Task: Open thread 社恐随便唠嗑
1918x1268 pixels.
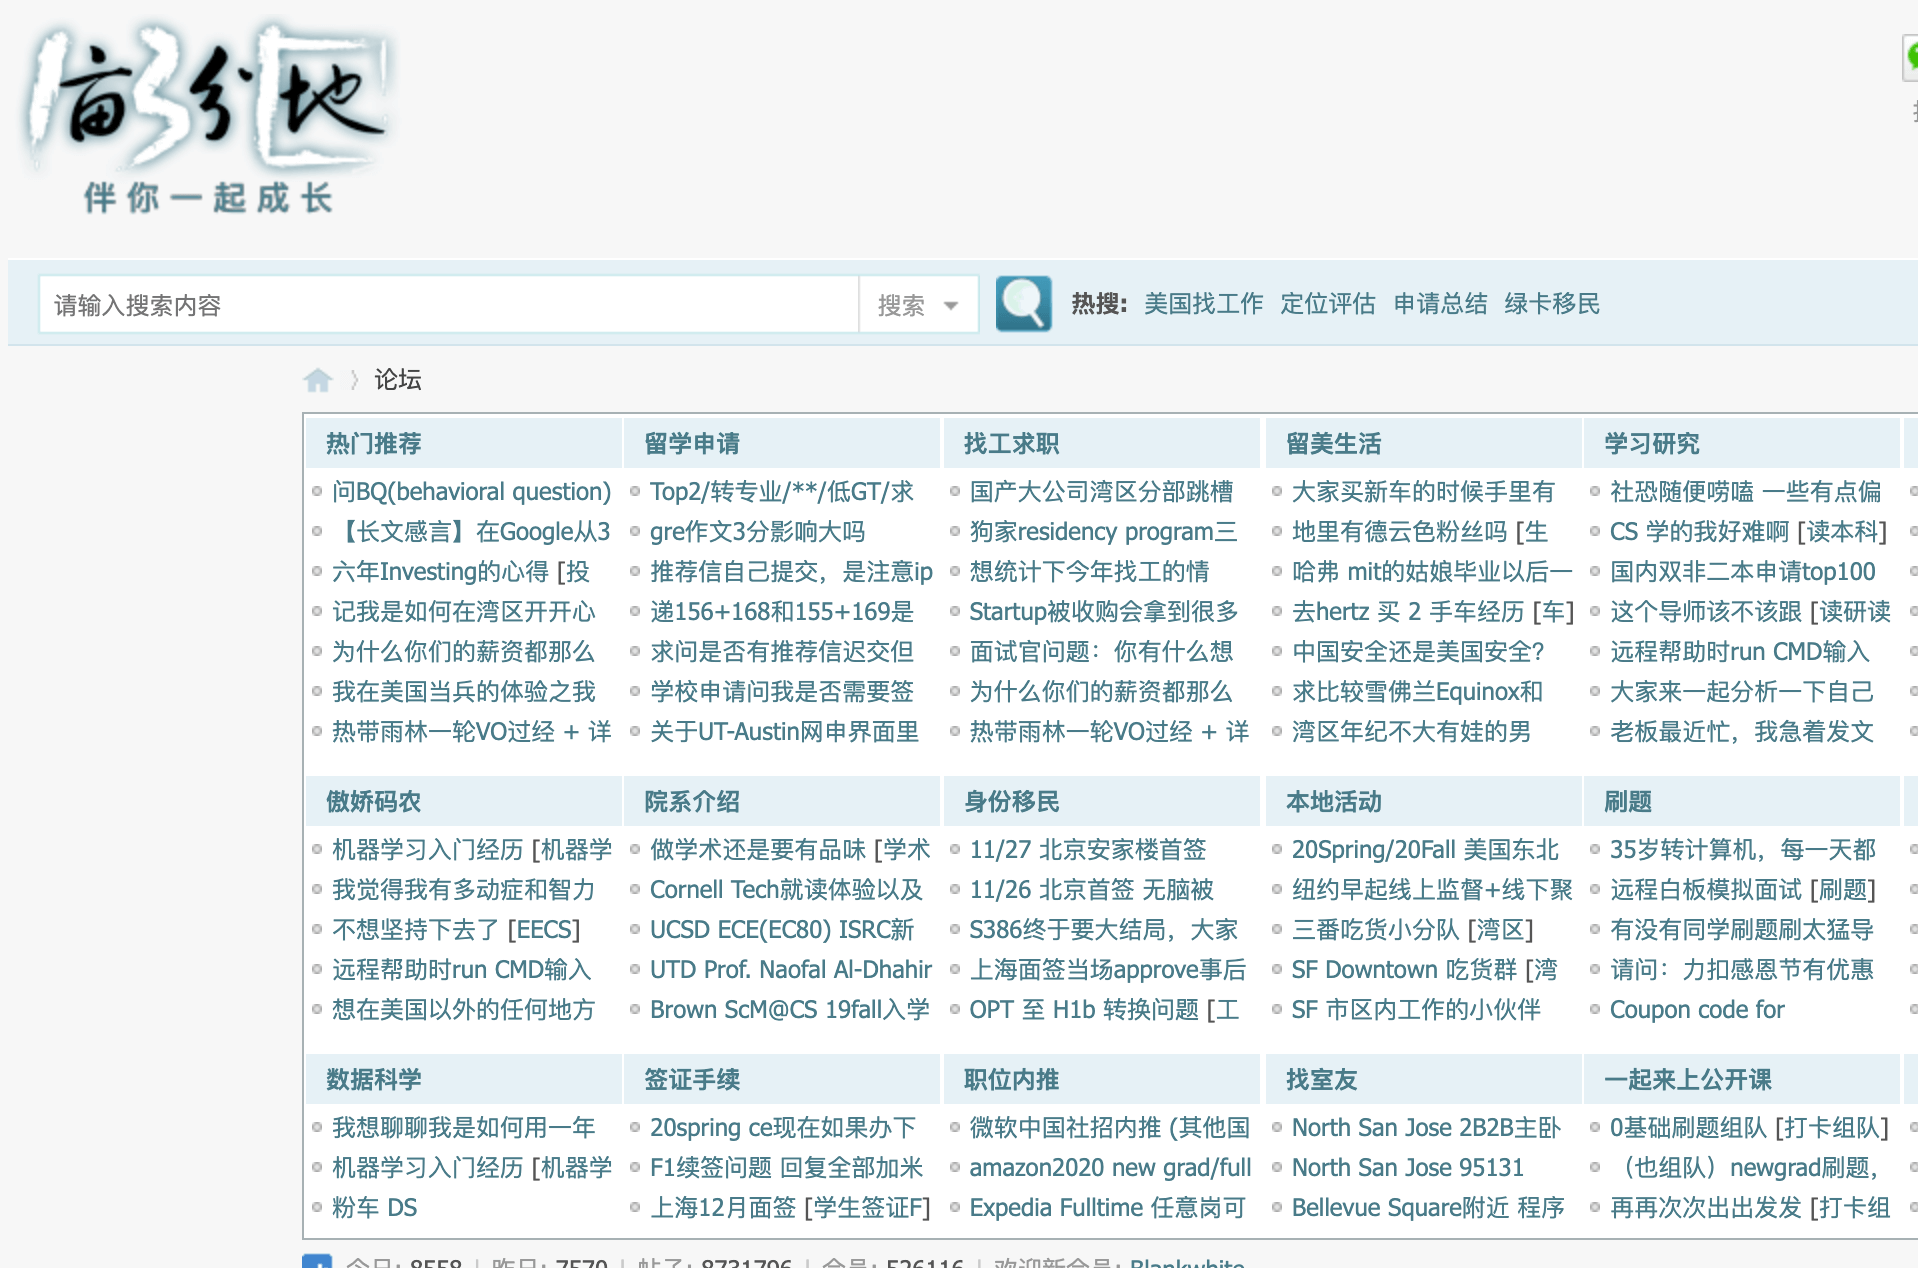Action: tap(1745, 491)
